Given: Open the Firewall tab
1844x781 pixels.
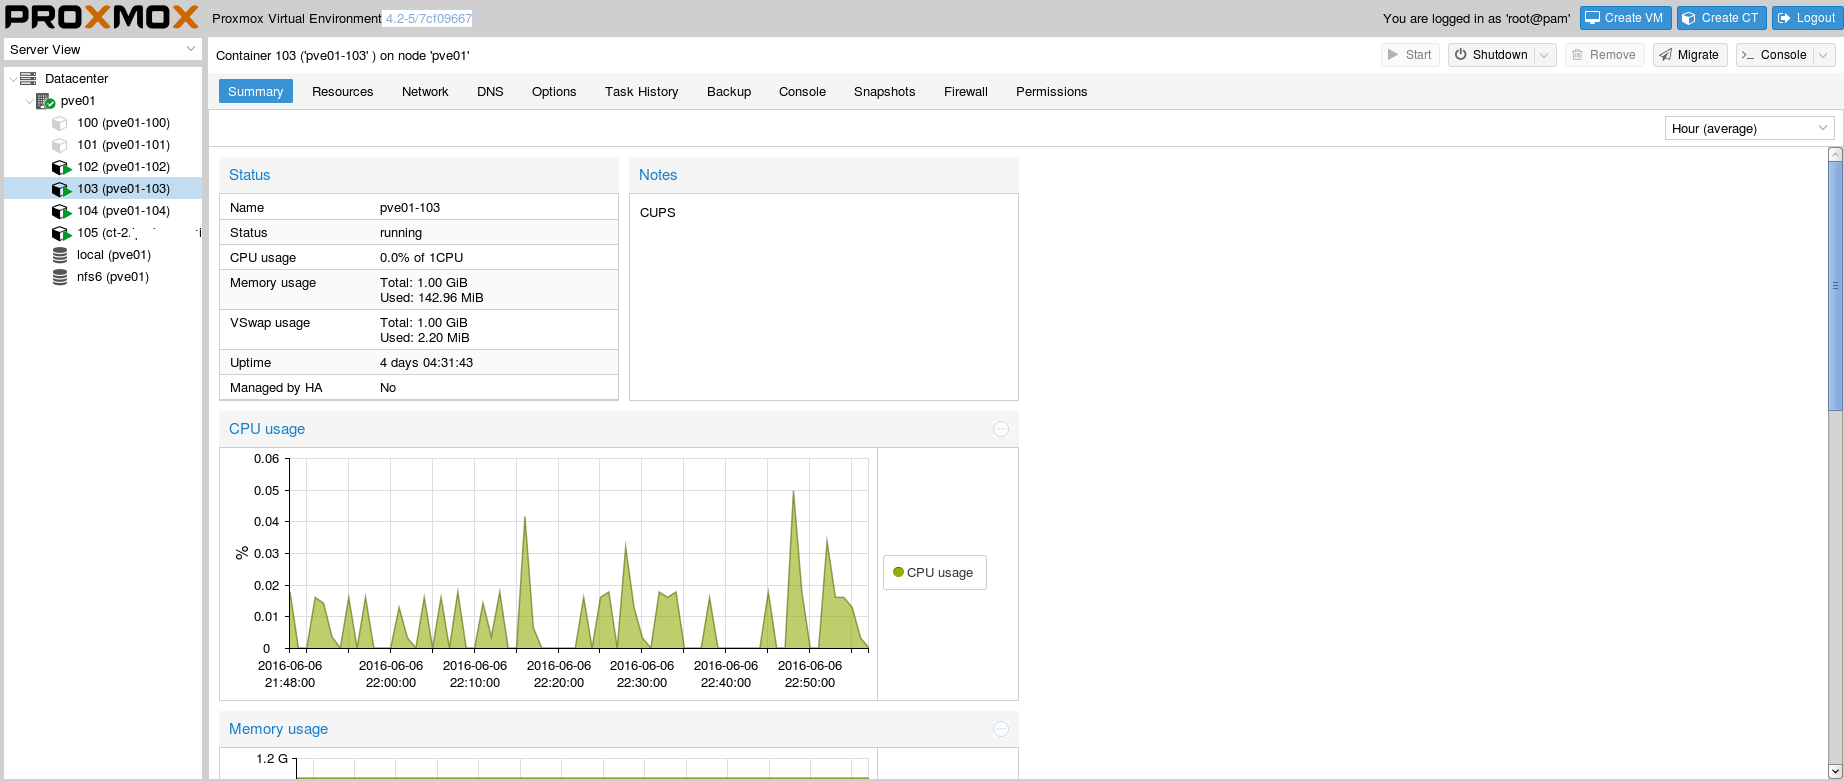Looking at the screenshot, I should click(x=966, y=91).
